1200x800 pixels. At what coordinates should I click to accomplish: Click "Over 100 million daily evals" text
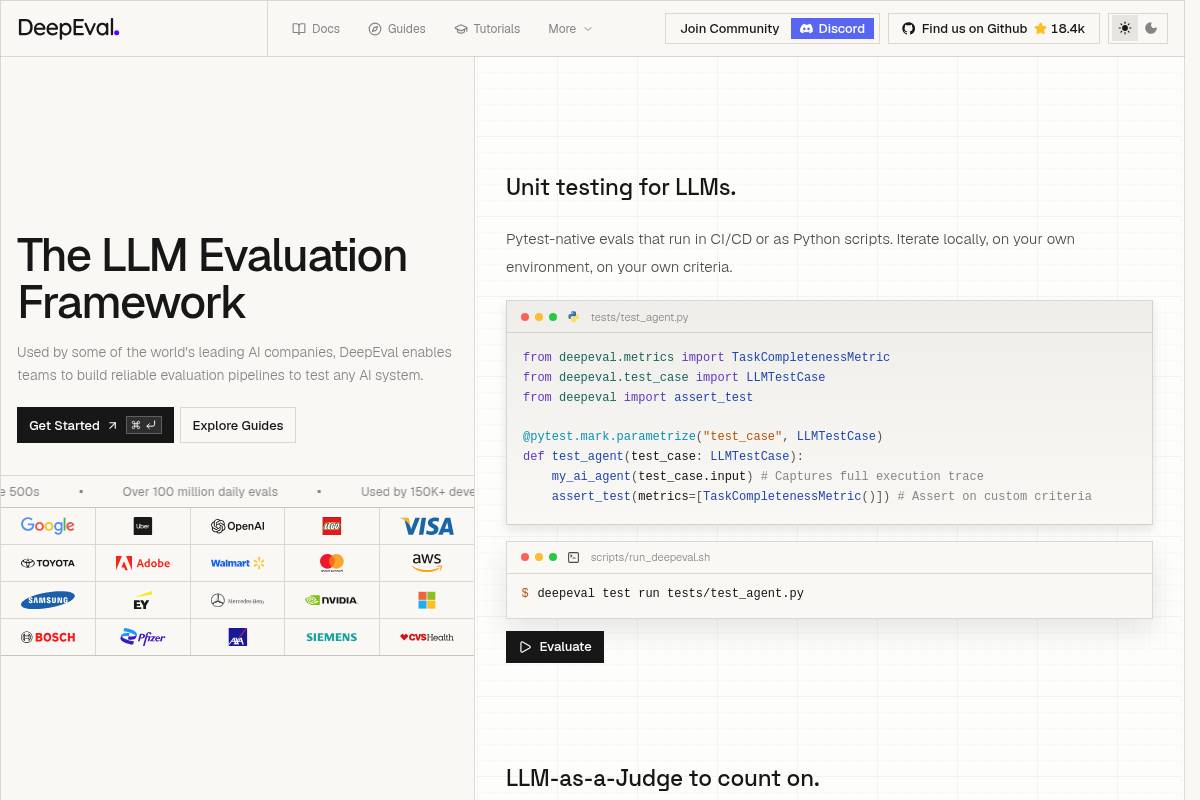[200, 492]
